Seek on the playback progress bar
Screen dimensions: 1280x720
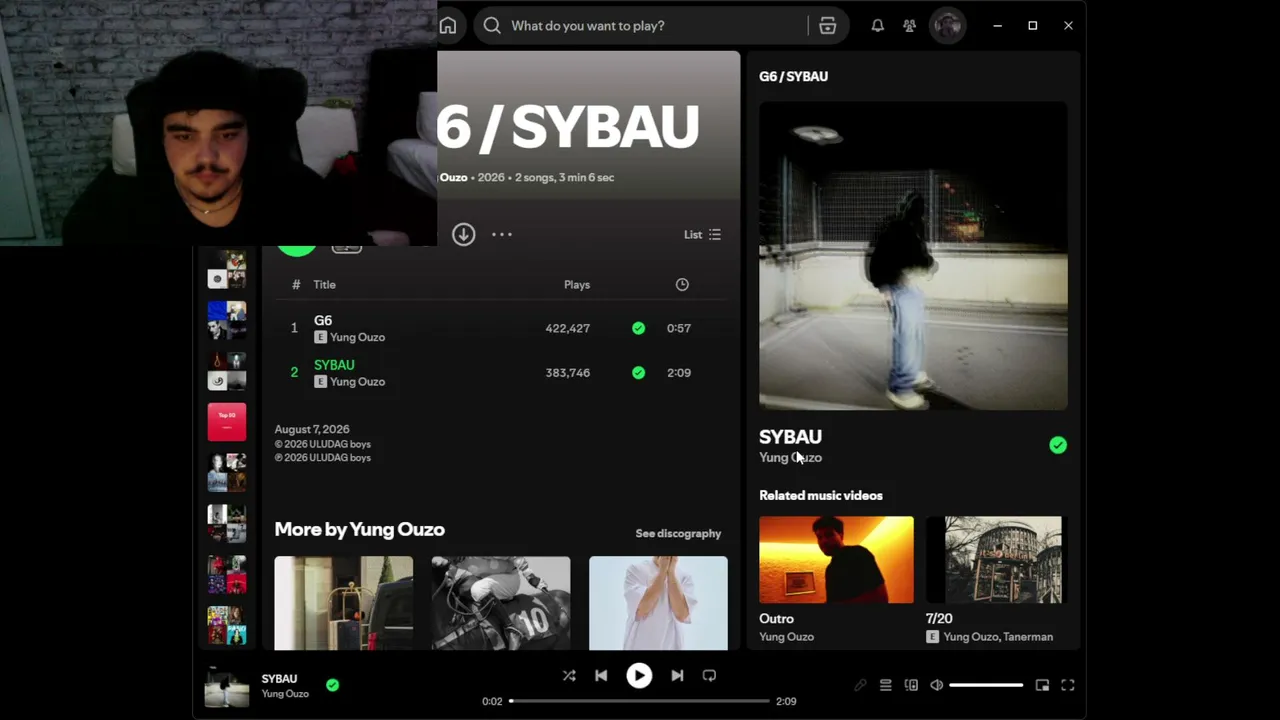coord(640,701)
